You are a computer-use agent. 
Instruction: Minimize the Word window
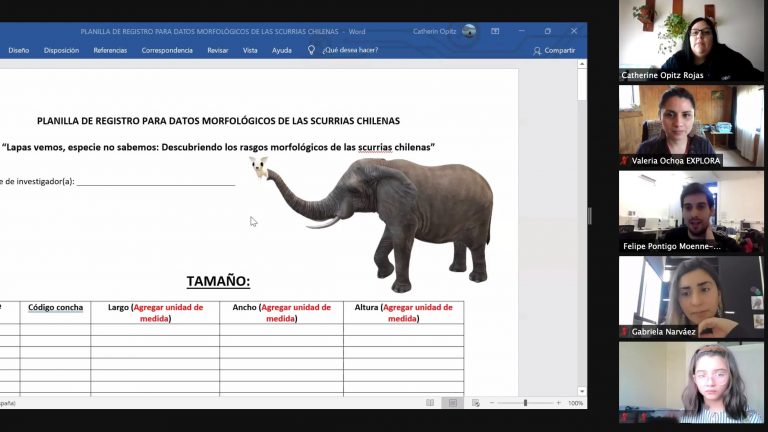[522, 31]
